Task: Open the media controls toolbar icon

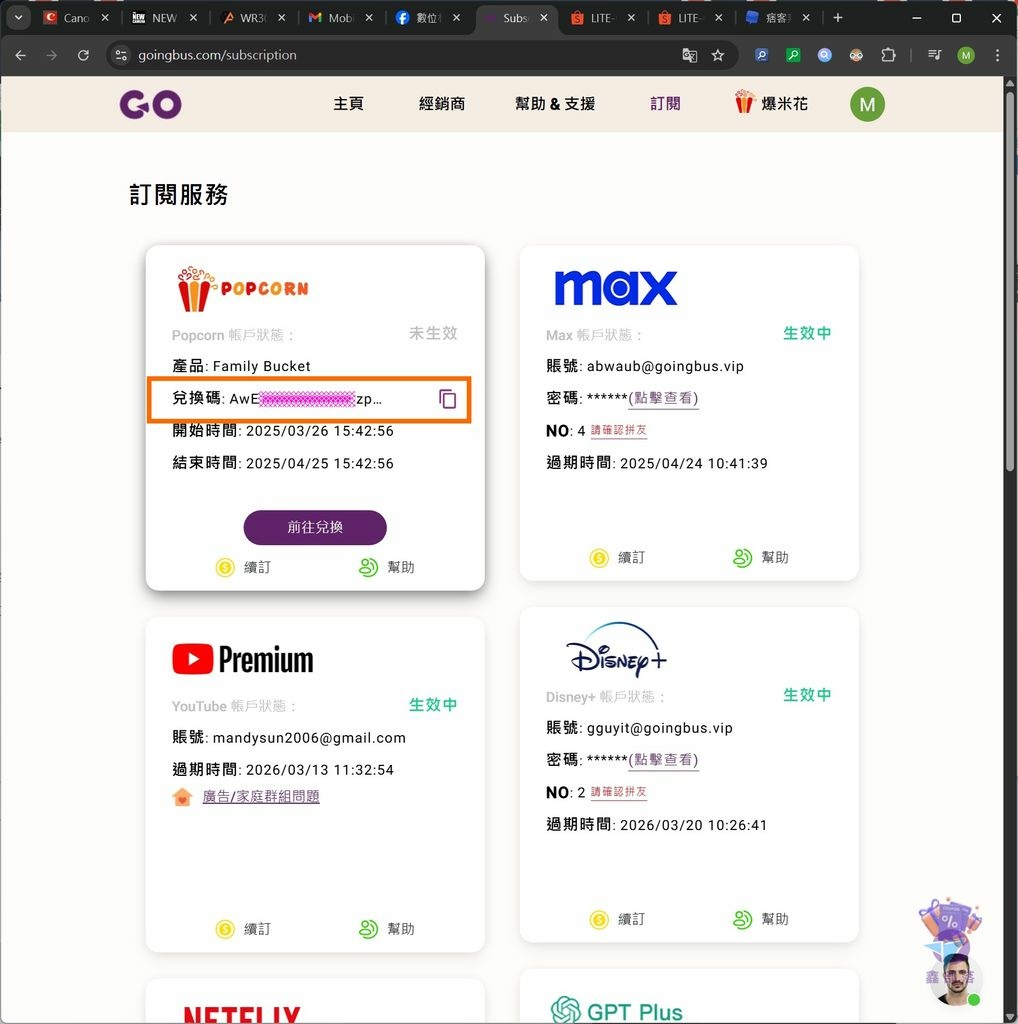Action: tap(934, 56)
